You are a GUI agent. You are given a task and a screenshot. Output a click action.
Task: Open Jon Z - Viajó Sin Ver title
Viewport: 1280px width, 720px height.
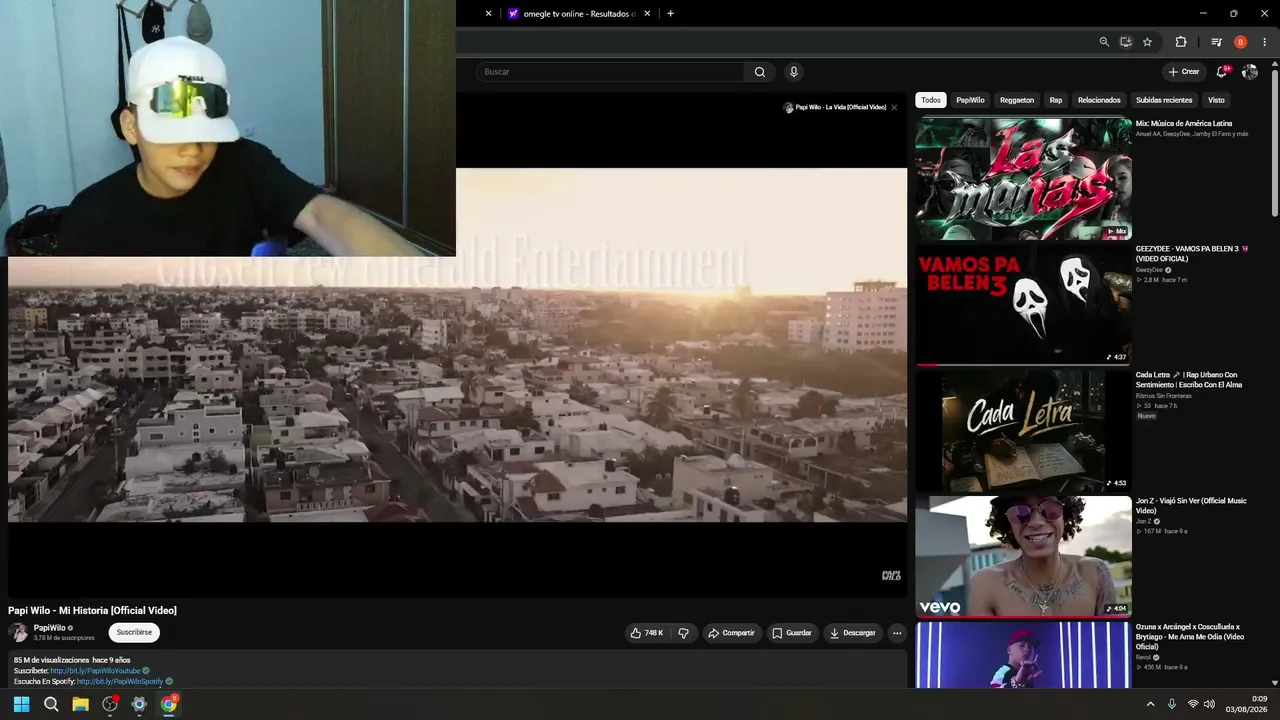[1191, 506]
